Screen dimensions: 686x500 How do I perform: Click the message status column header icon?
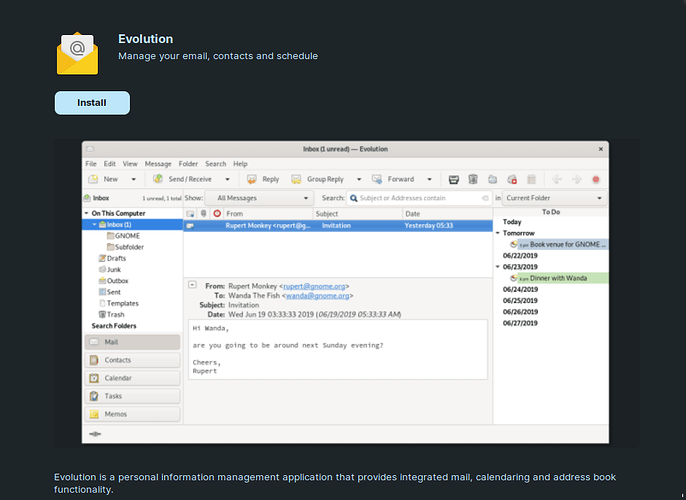pyautogui.click(x=190, y=214)
